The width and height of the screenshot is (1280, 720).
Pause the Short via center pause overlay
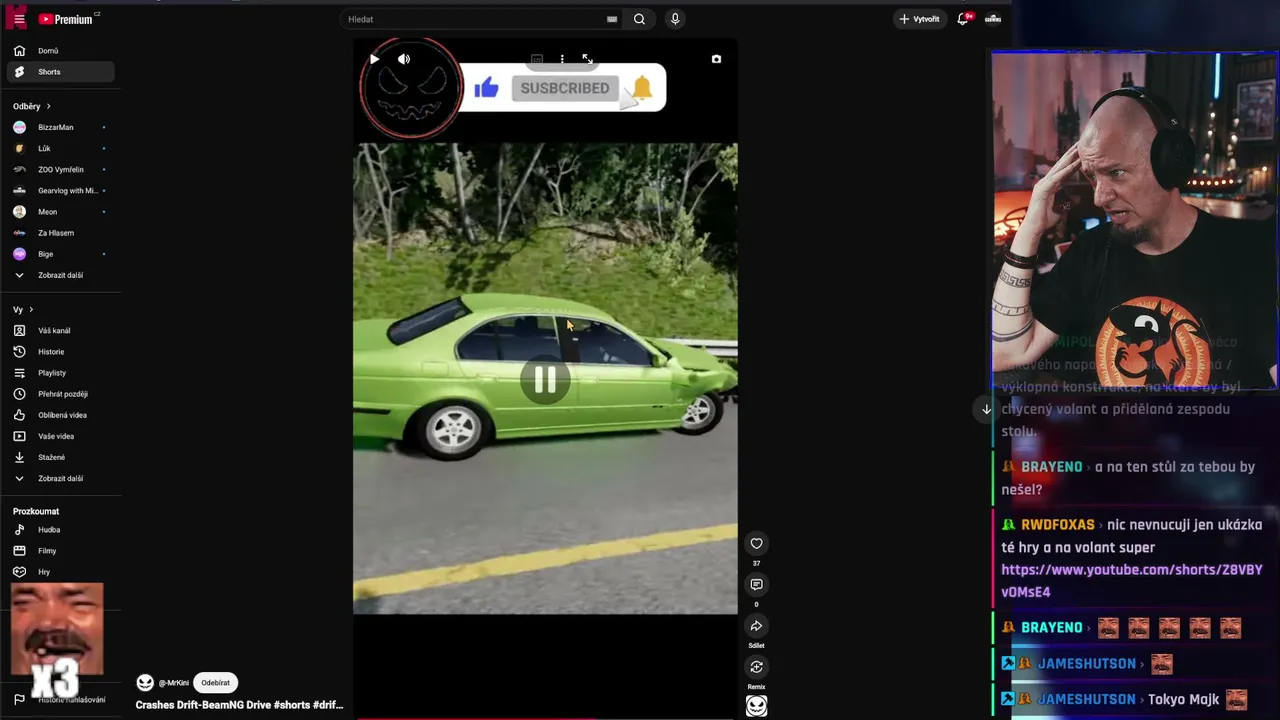coord(545,380)
